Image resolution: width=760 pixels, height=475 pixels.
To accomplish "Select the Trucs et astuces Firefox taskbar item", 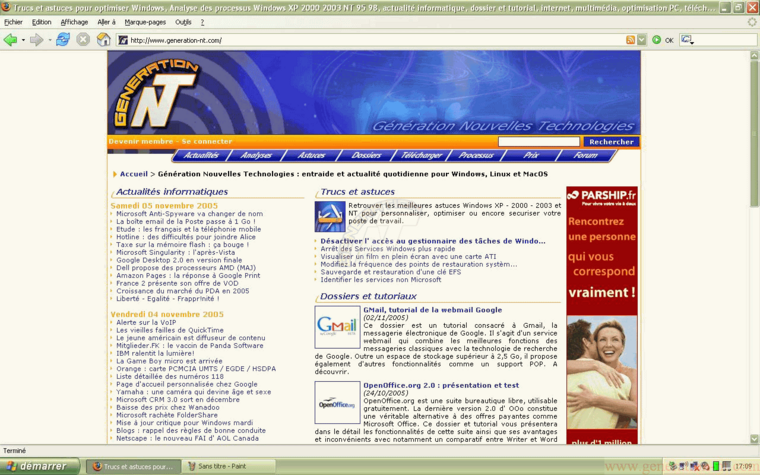I will 133,466.
